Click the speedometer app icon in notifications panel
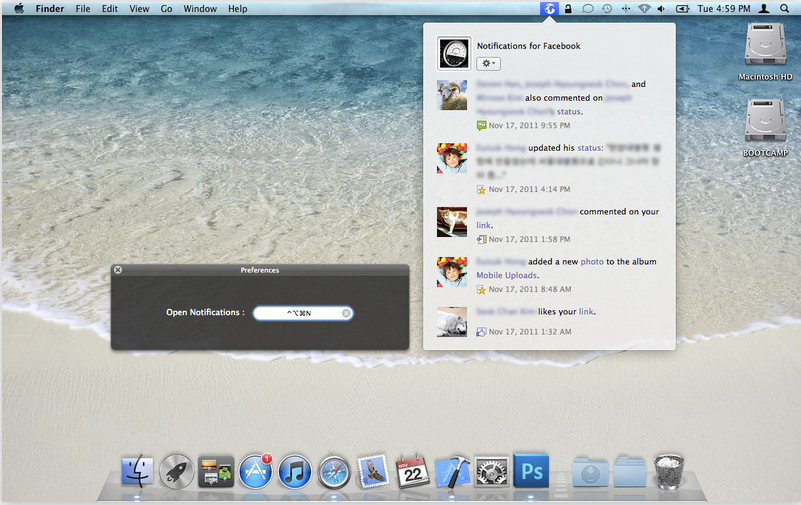The image size is (801, 505). [x=454, y=53]
